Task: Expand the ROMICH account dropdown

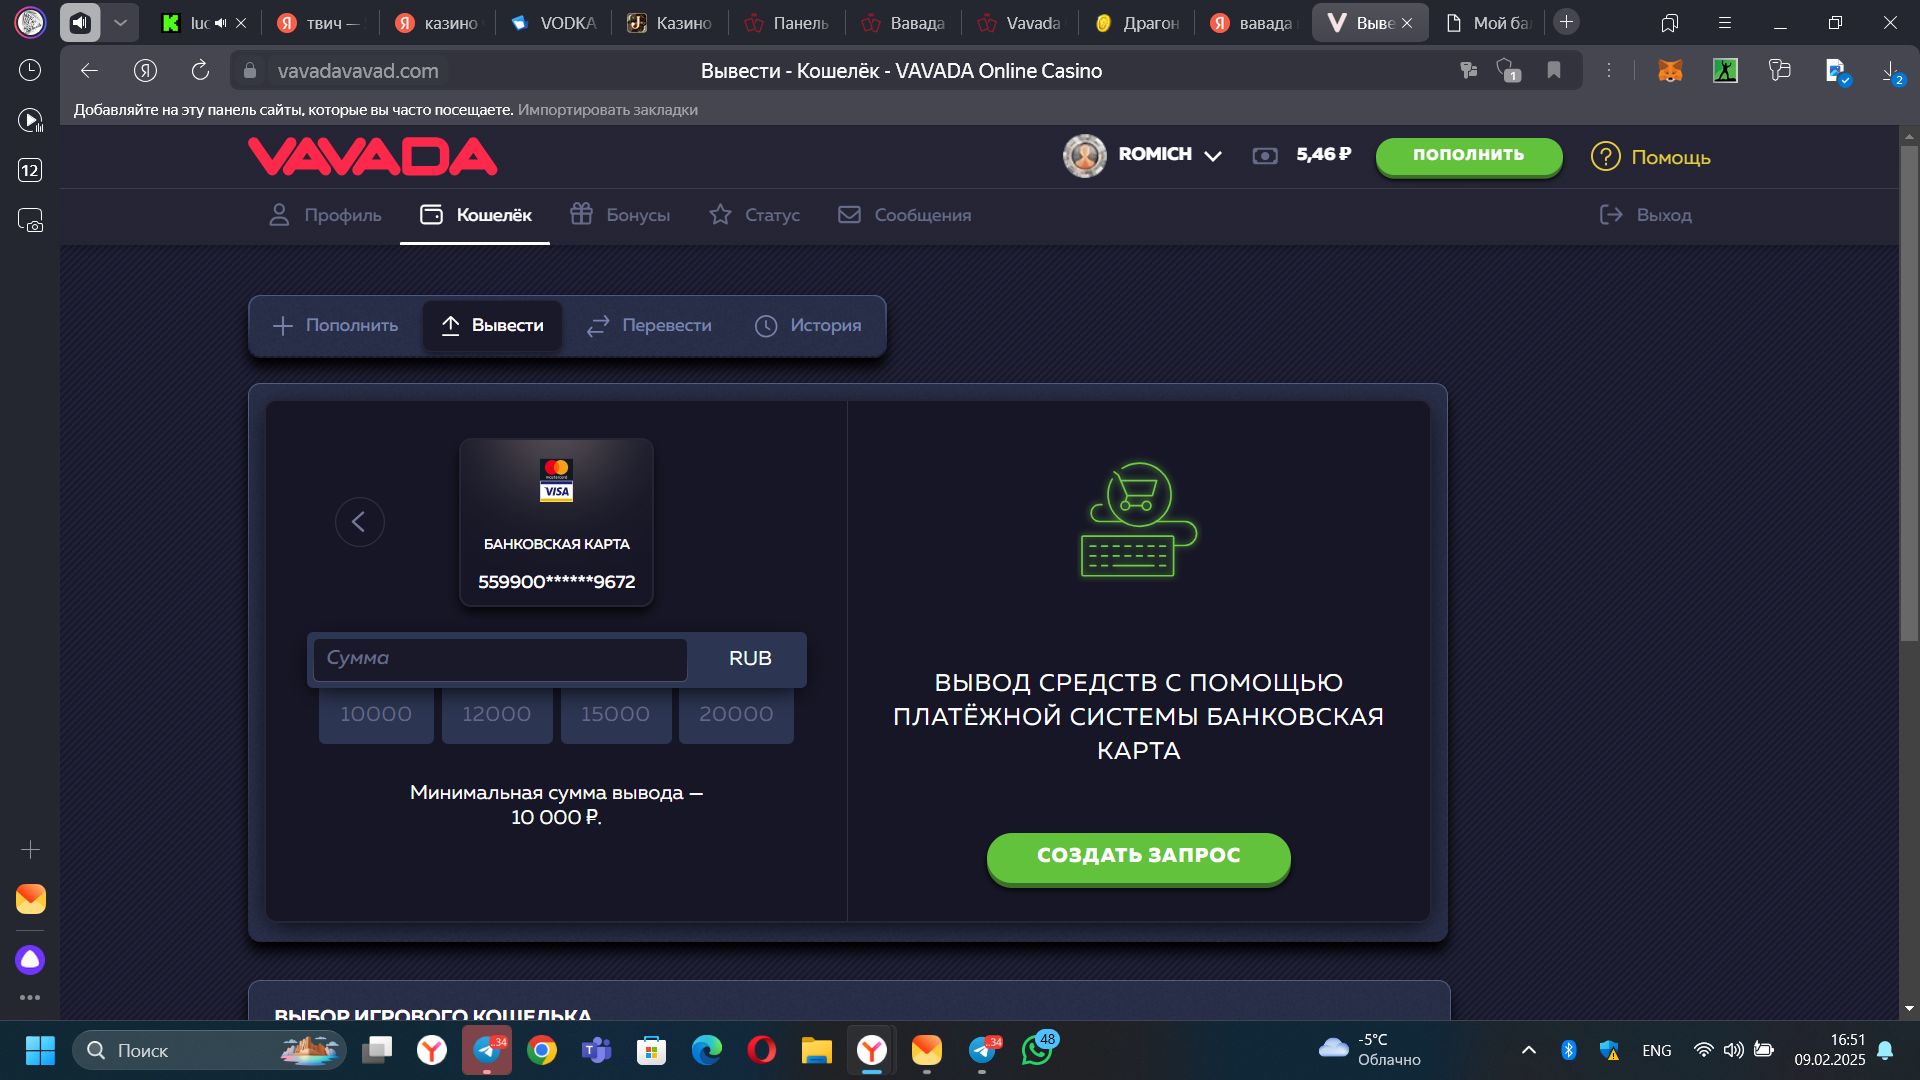Action: [x=1213, y=156]
